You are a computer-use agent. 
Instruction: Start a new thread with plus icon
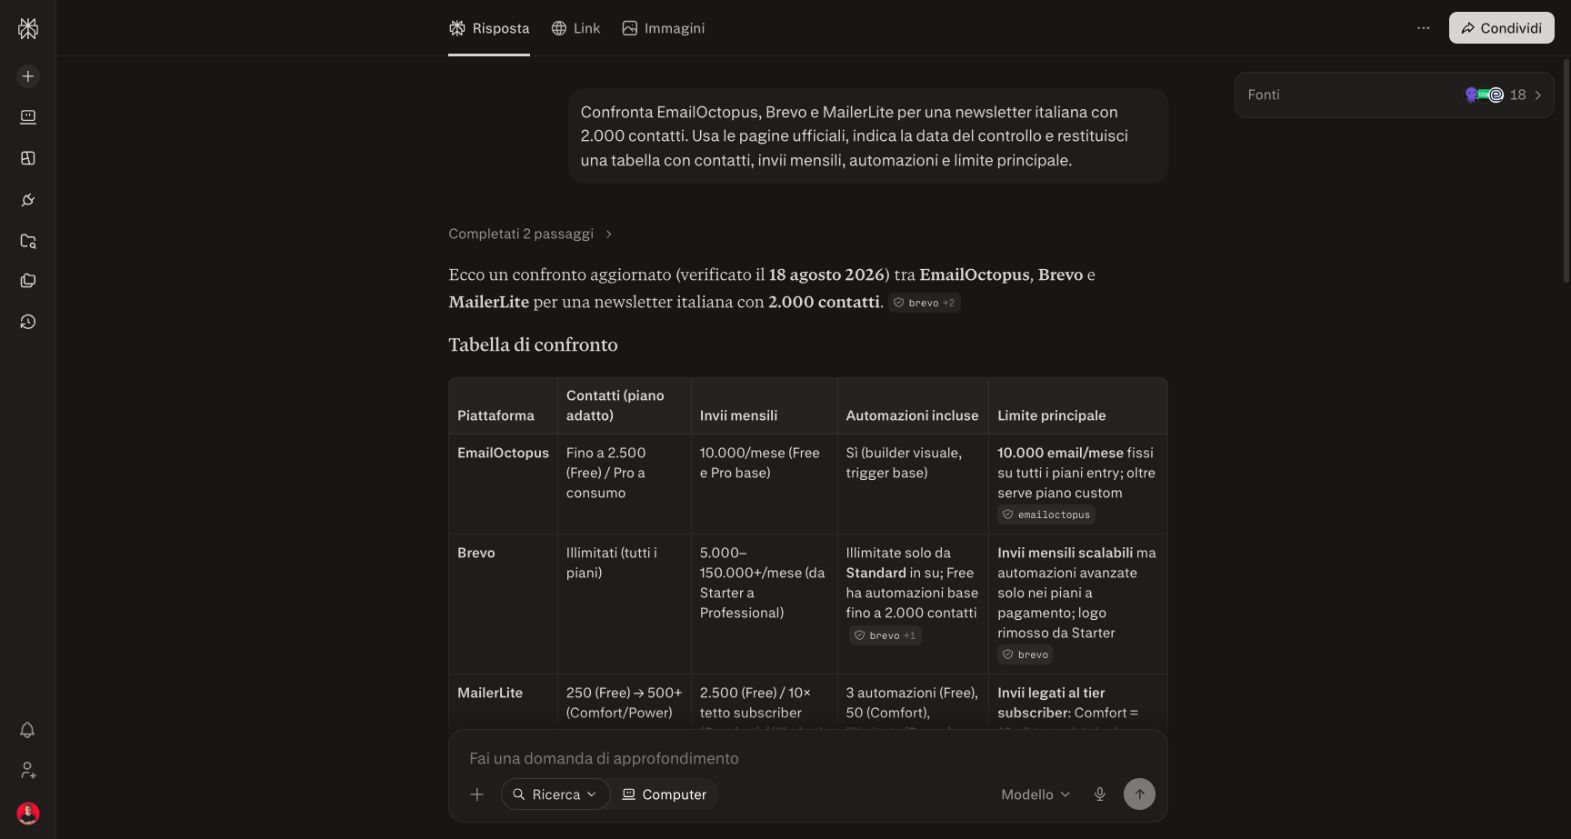point(28,76)
